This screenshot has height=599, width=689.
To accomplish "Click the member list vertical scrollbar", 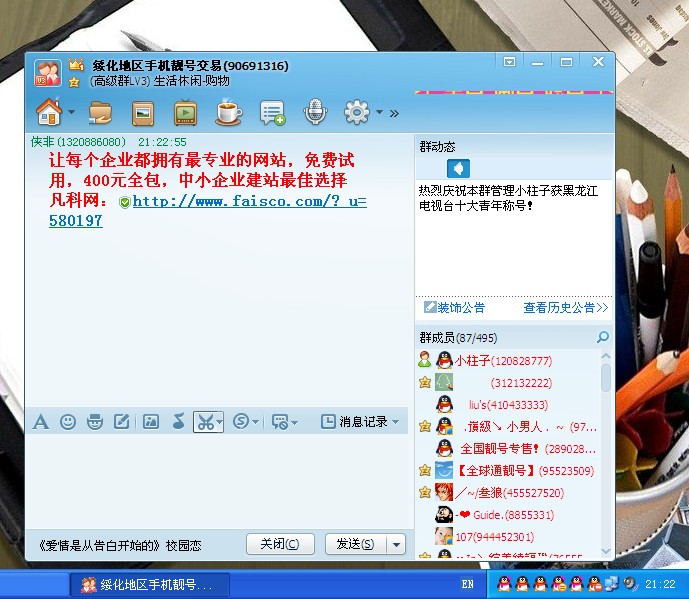I will (x=606, y=450).
